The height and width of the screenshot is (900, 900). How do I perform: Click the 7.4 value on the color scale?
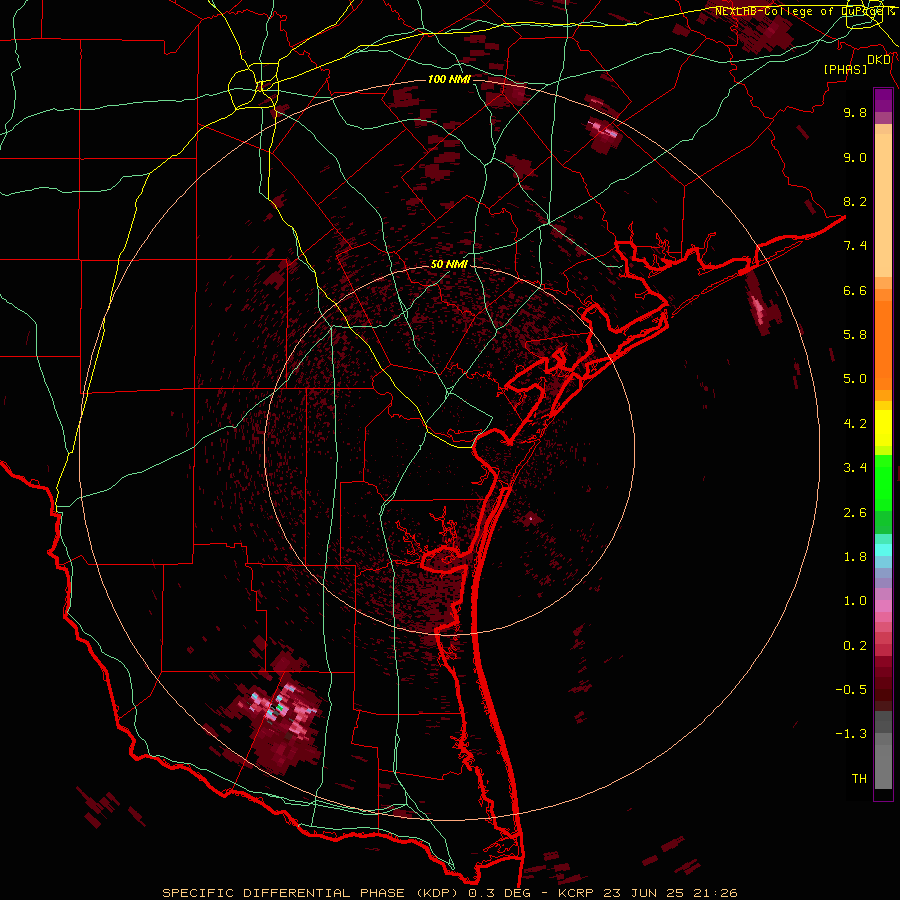855,246
